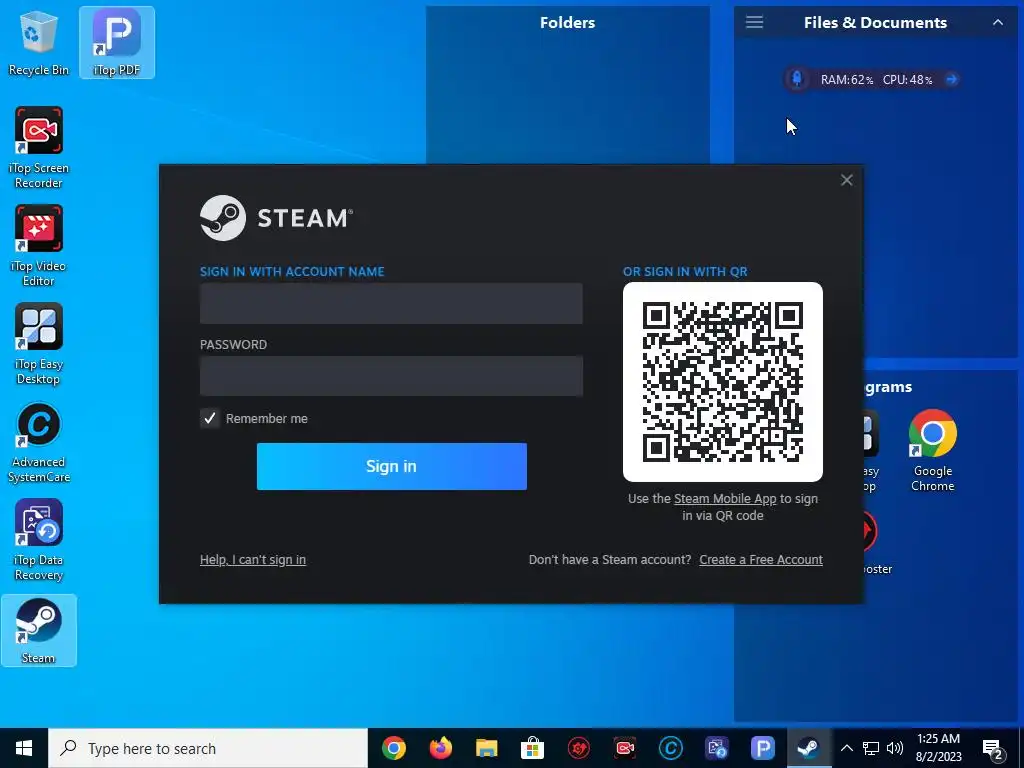Open Microsoft Store from the taskbar
Image resolution: width=1024 pixels, height=768 pixels.
click(x=532, y=748)
